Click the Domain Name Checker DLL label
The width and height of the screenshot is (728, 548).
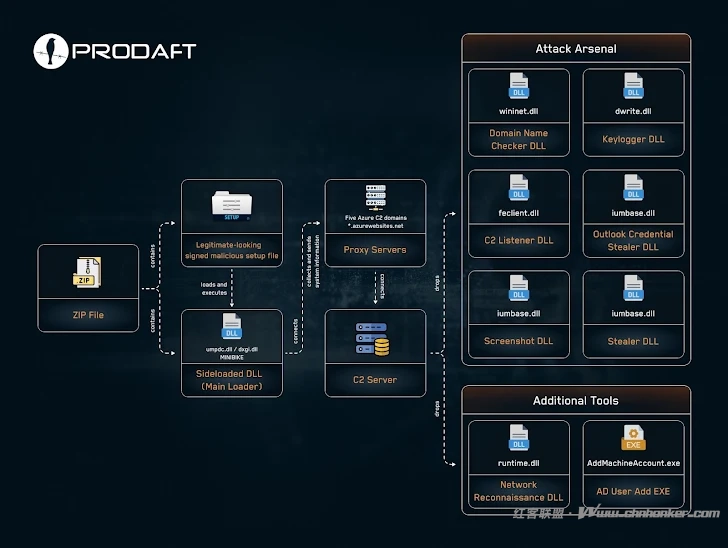coord(519,139)
